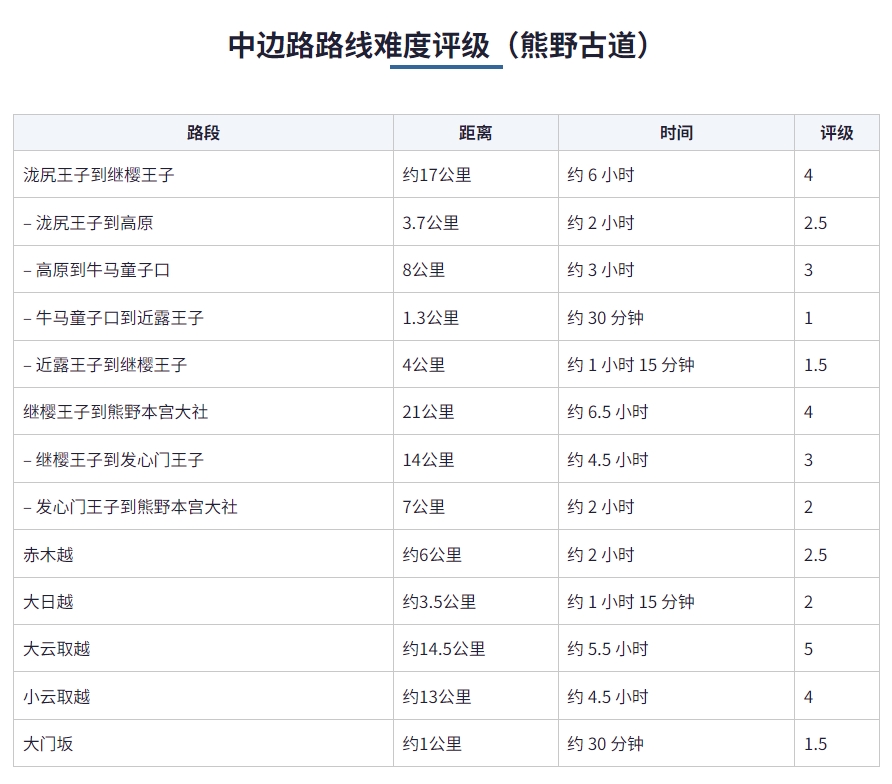Click the 牛马童子口到近露王子 segment cell
The height and width of the screenshot is (784, 892).
(x=203, y=317)
